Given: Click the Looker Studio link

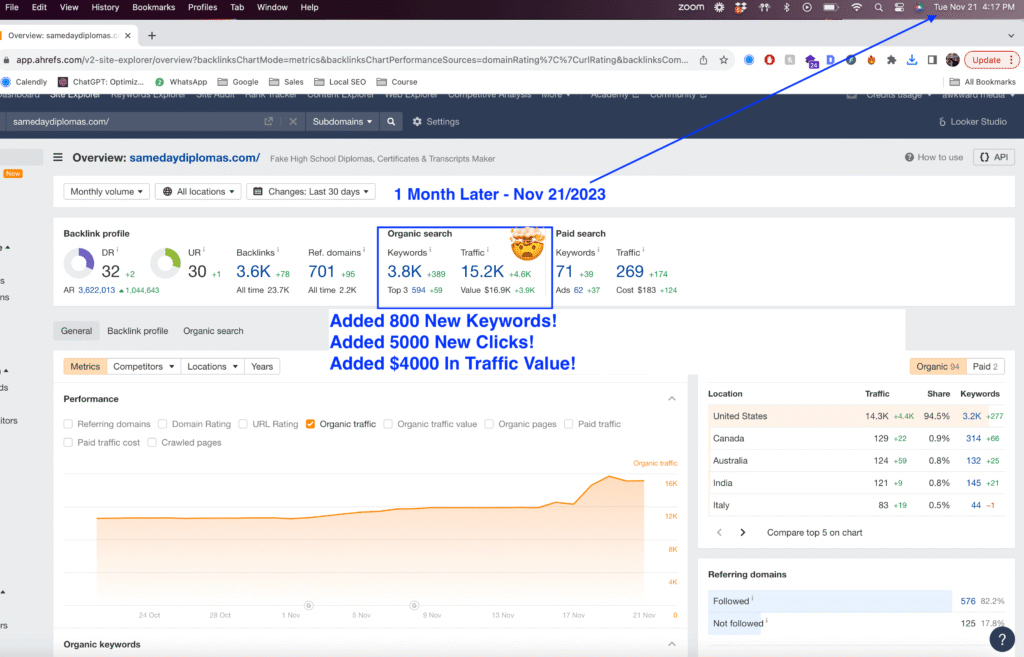Looking at the screenshot, I should (x=972, y=121).
